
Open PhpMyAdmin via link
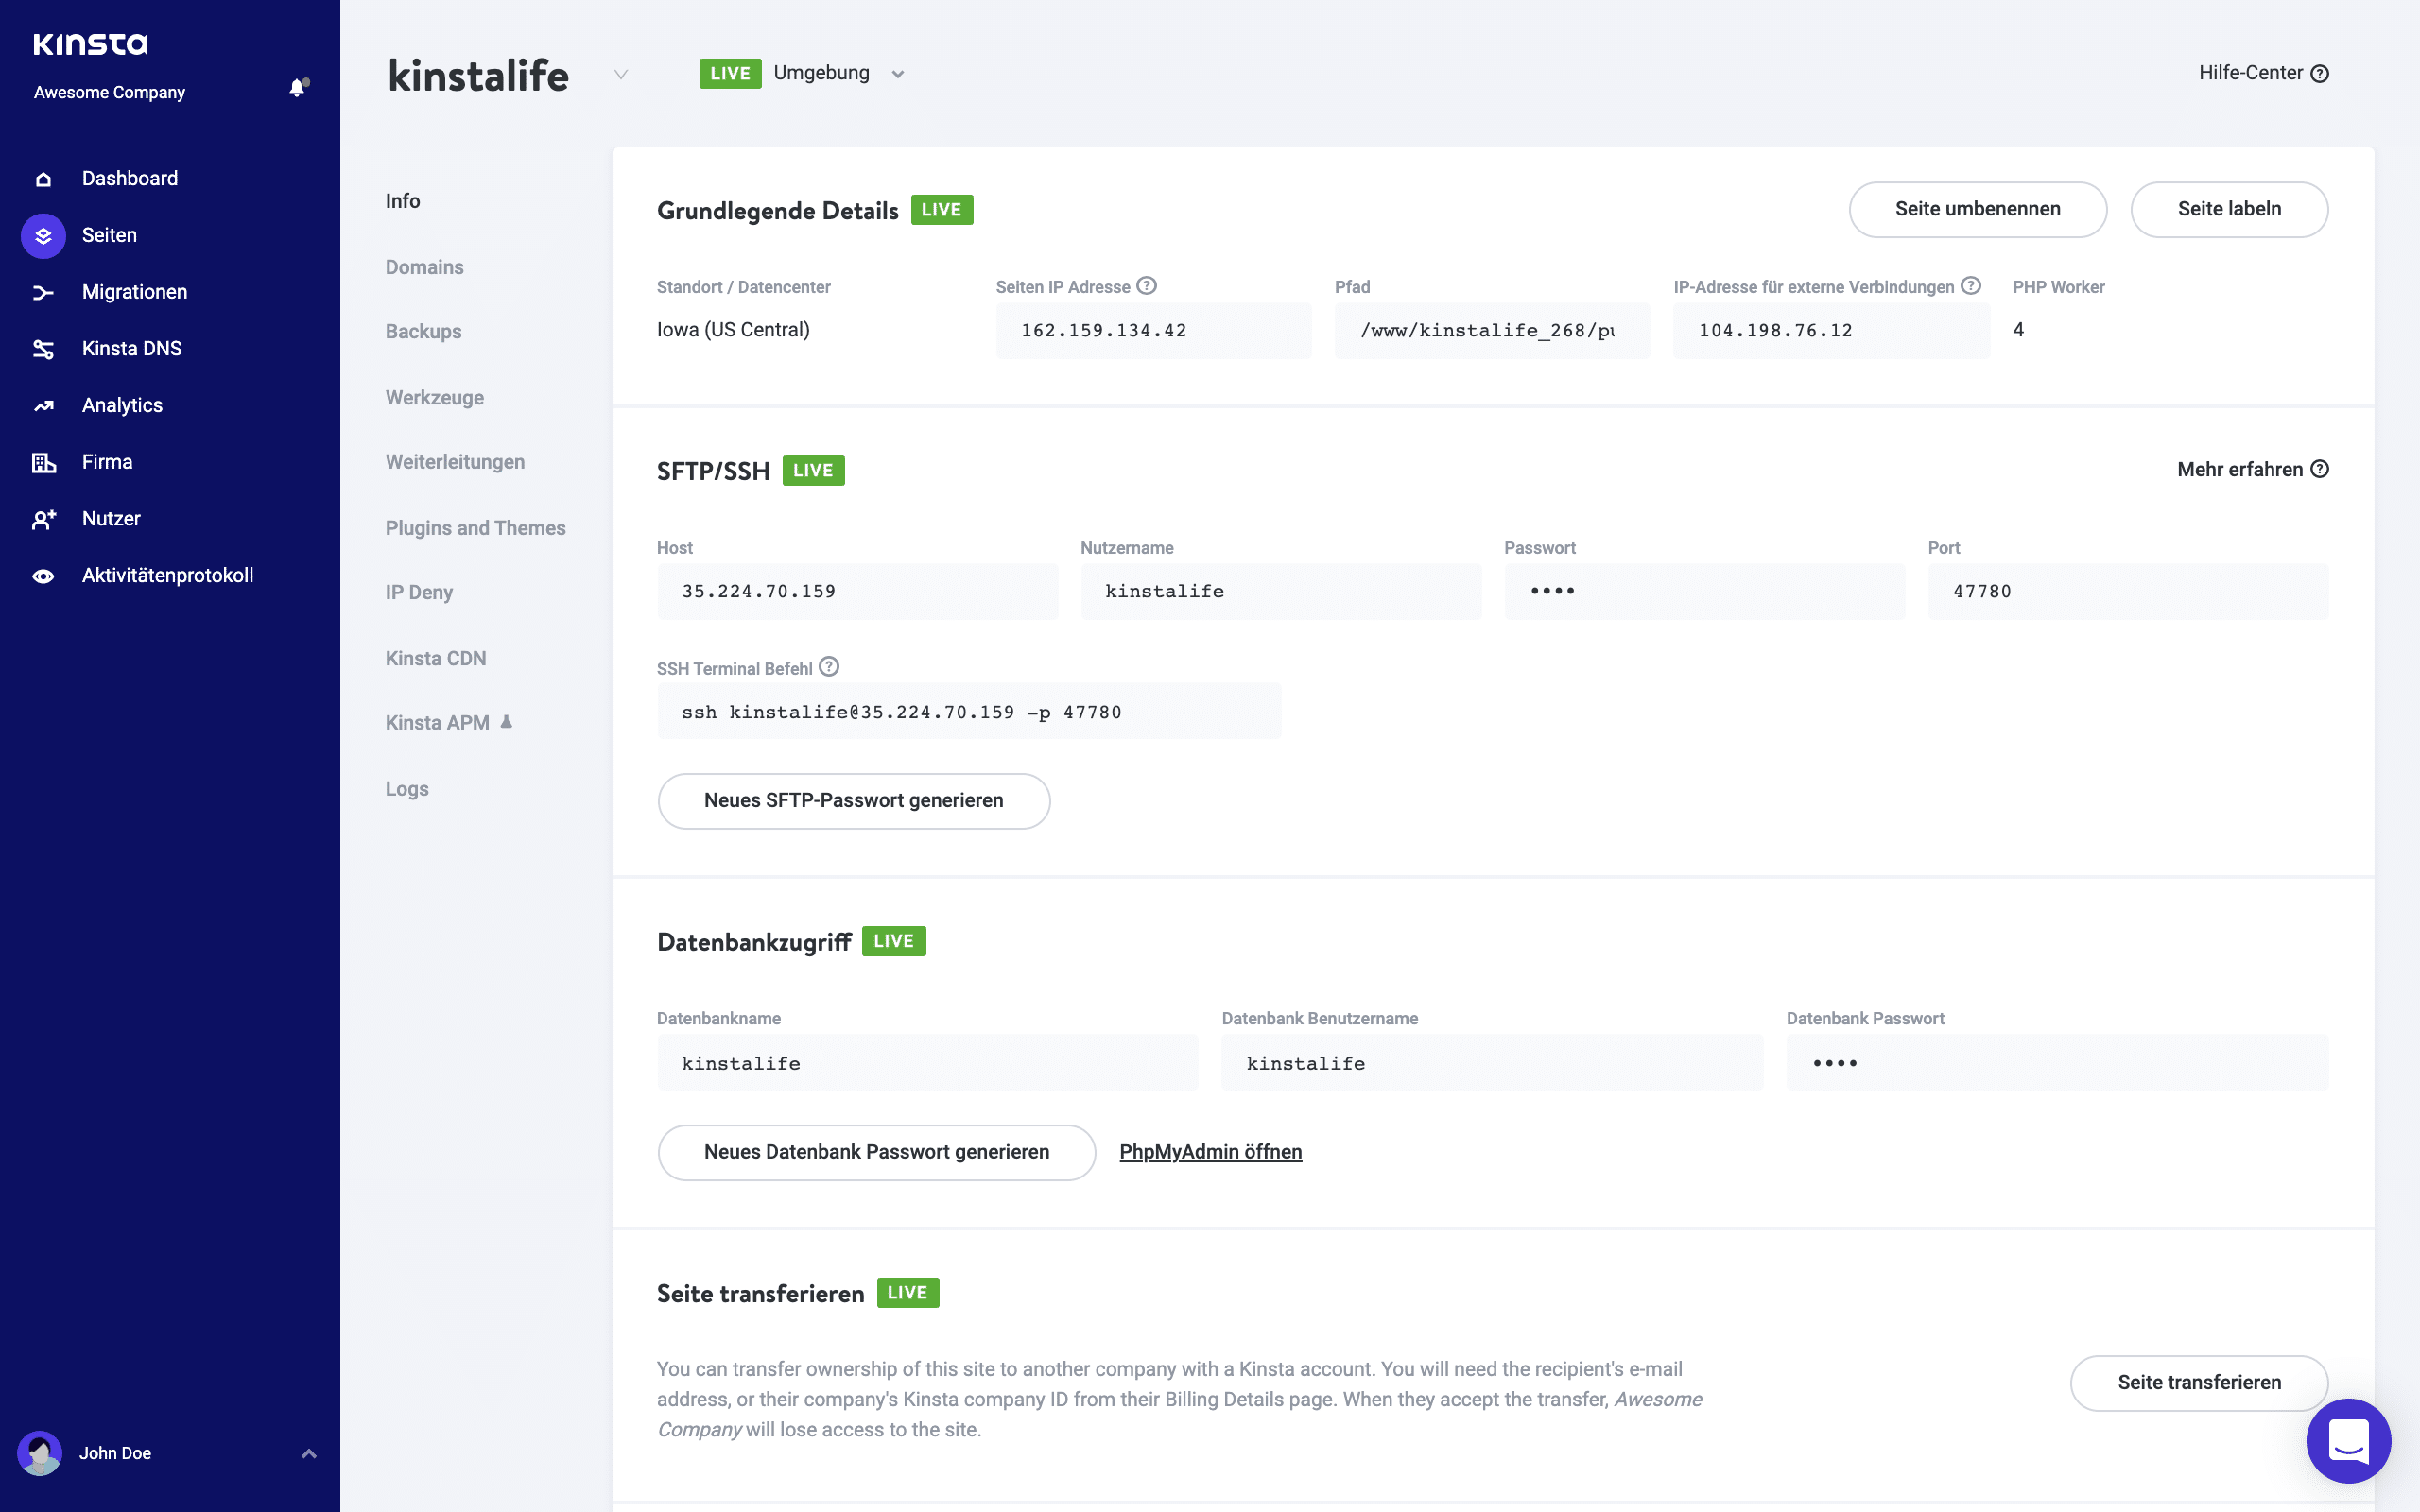pyautogui.click(x=1209, y=1151)
